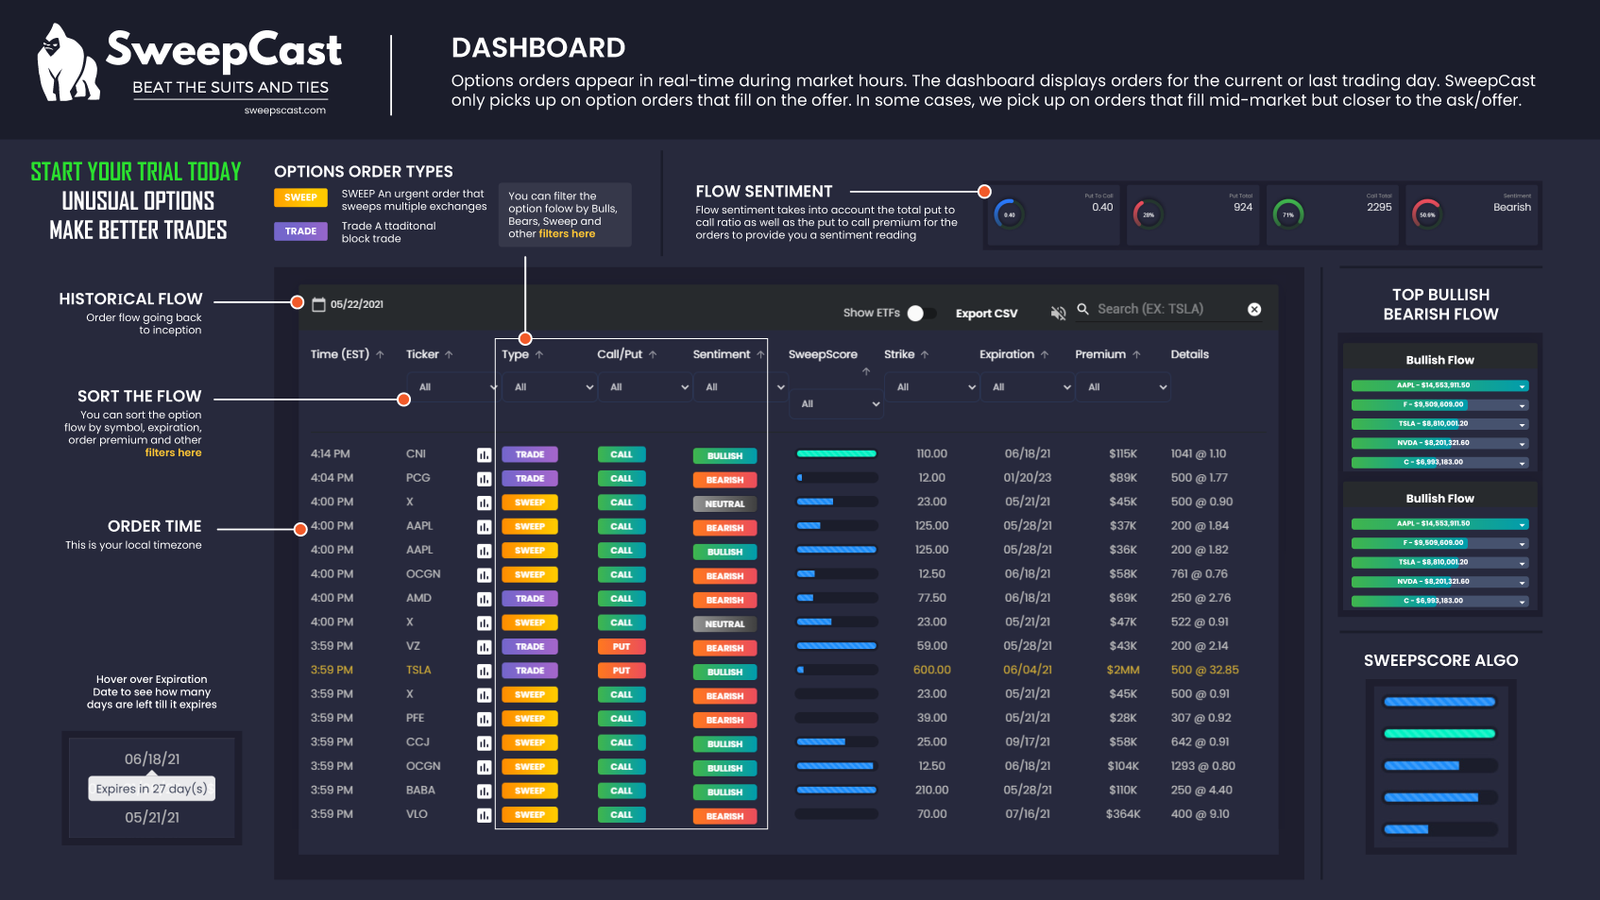This screenshot has height=900, width=1600.
Task: Open the Ticker filter dropdown
Action: coord(452,387)
